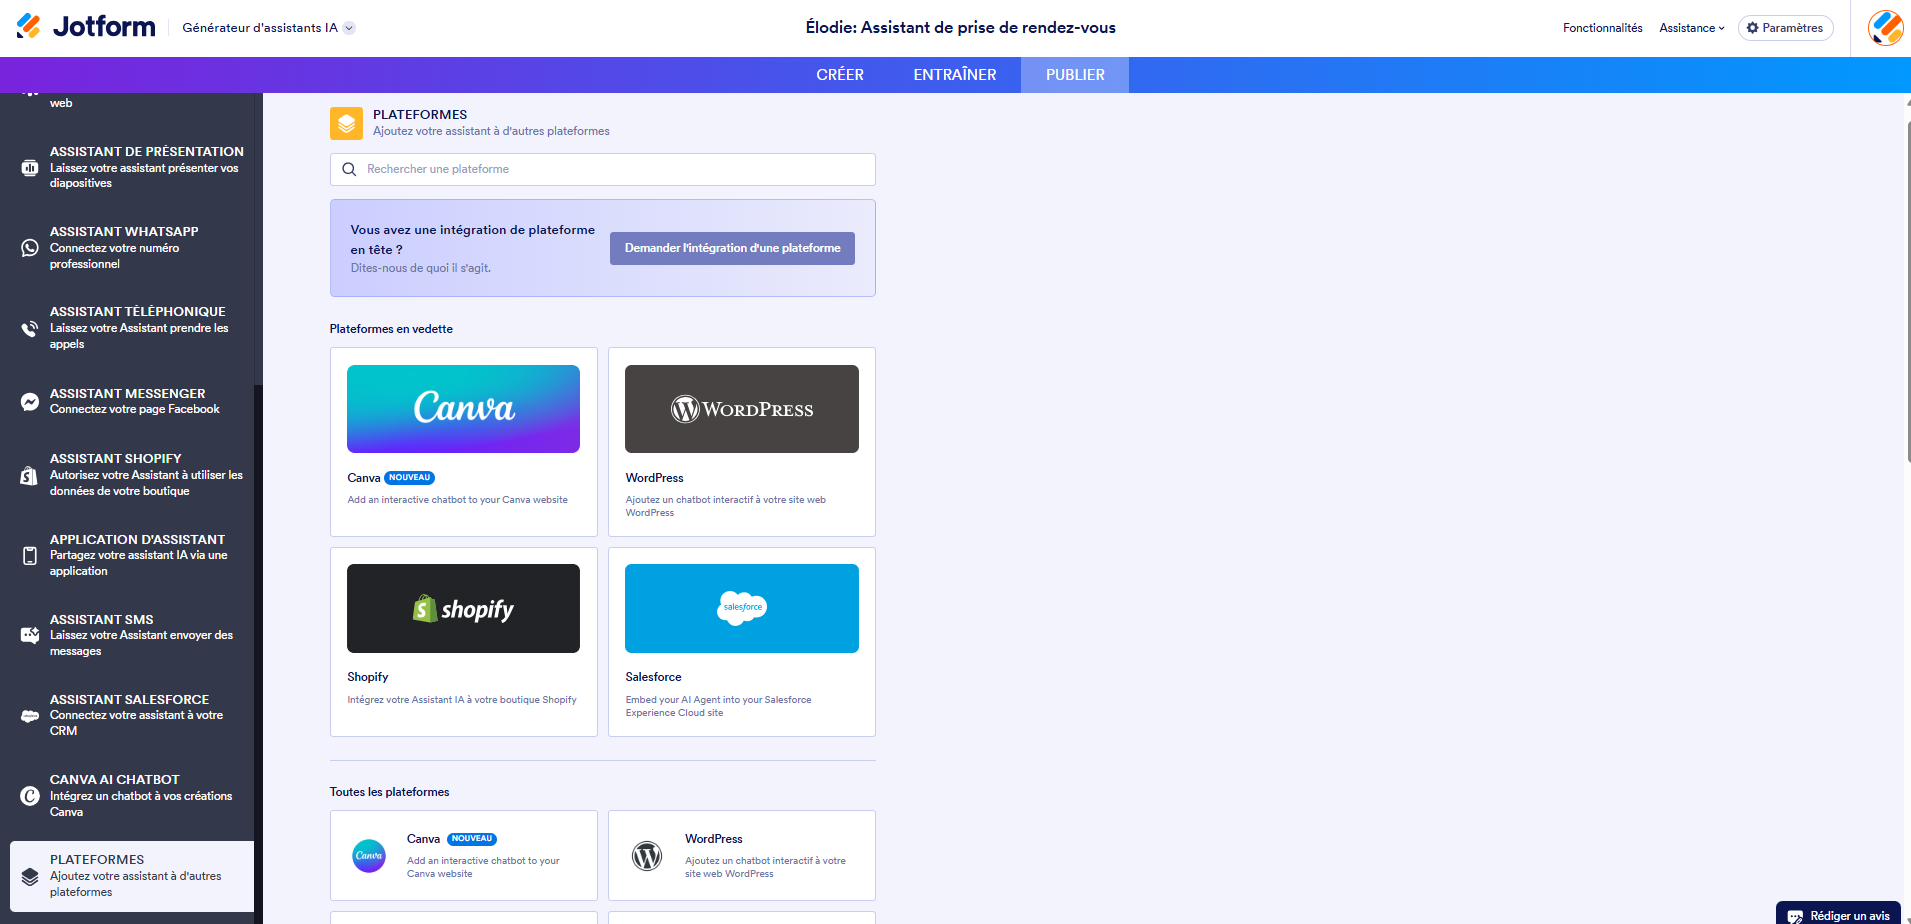
Task: Open the user avatar menu
Action: (1885, 28)
